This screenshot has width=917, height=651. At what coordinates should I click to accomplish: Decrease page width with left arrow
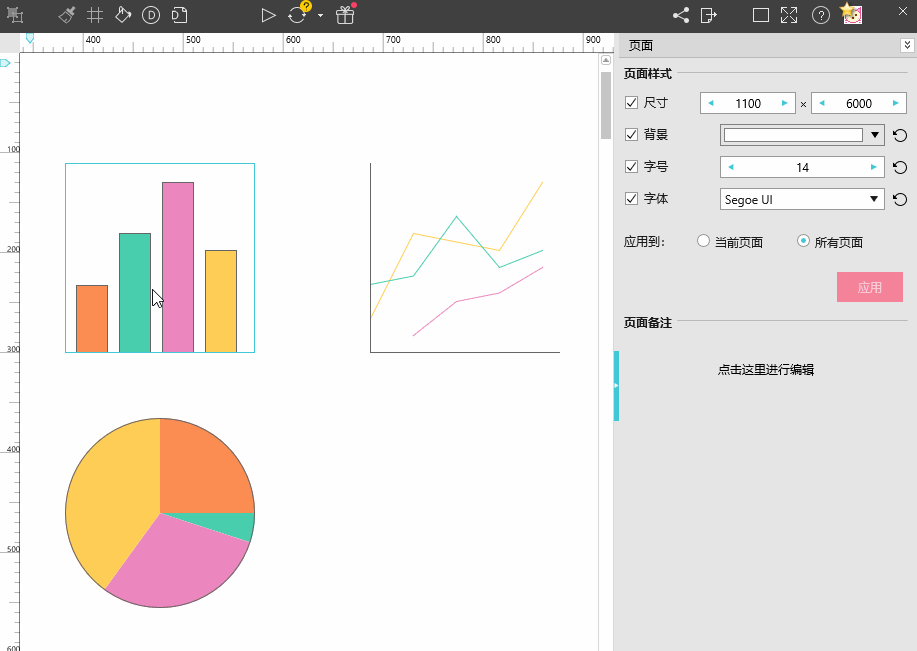(x=711, y=103)
